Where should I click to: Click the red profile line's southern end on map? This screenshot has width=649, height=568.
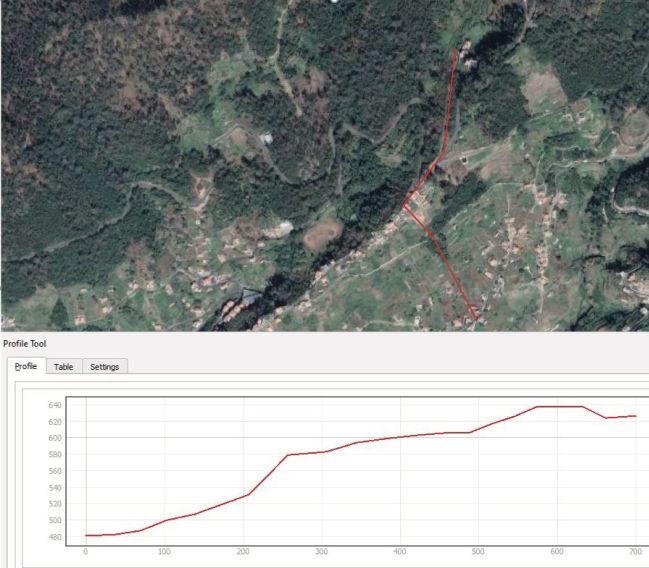point(475,319)
